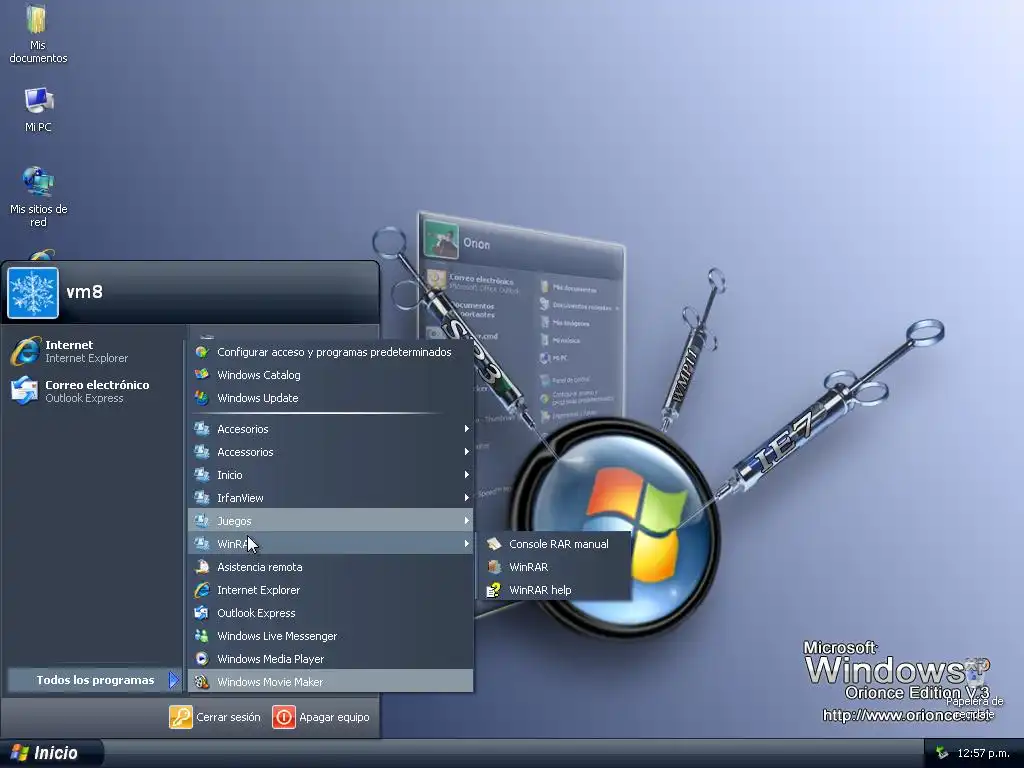The height and width of the screenshot is (768, 1024).
Task: Click the Console RAR manual book icon
Action: (x=494, y=543)
